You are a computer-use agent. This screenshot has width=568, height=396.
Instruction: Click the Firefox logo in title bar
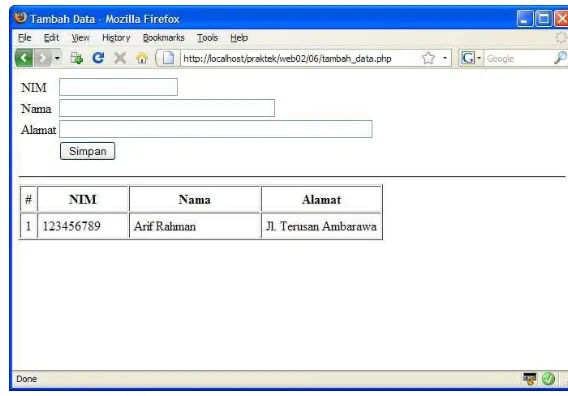21,17
